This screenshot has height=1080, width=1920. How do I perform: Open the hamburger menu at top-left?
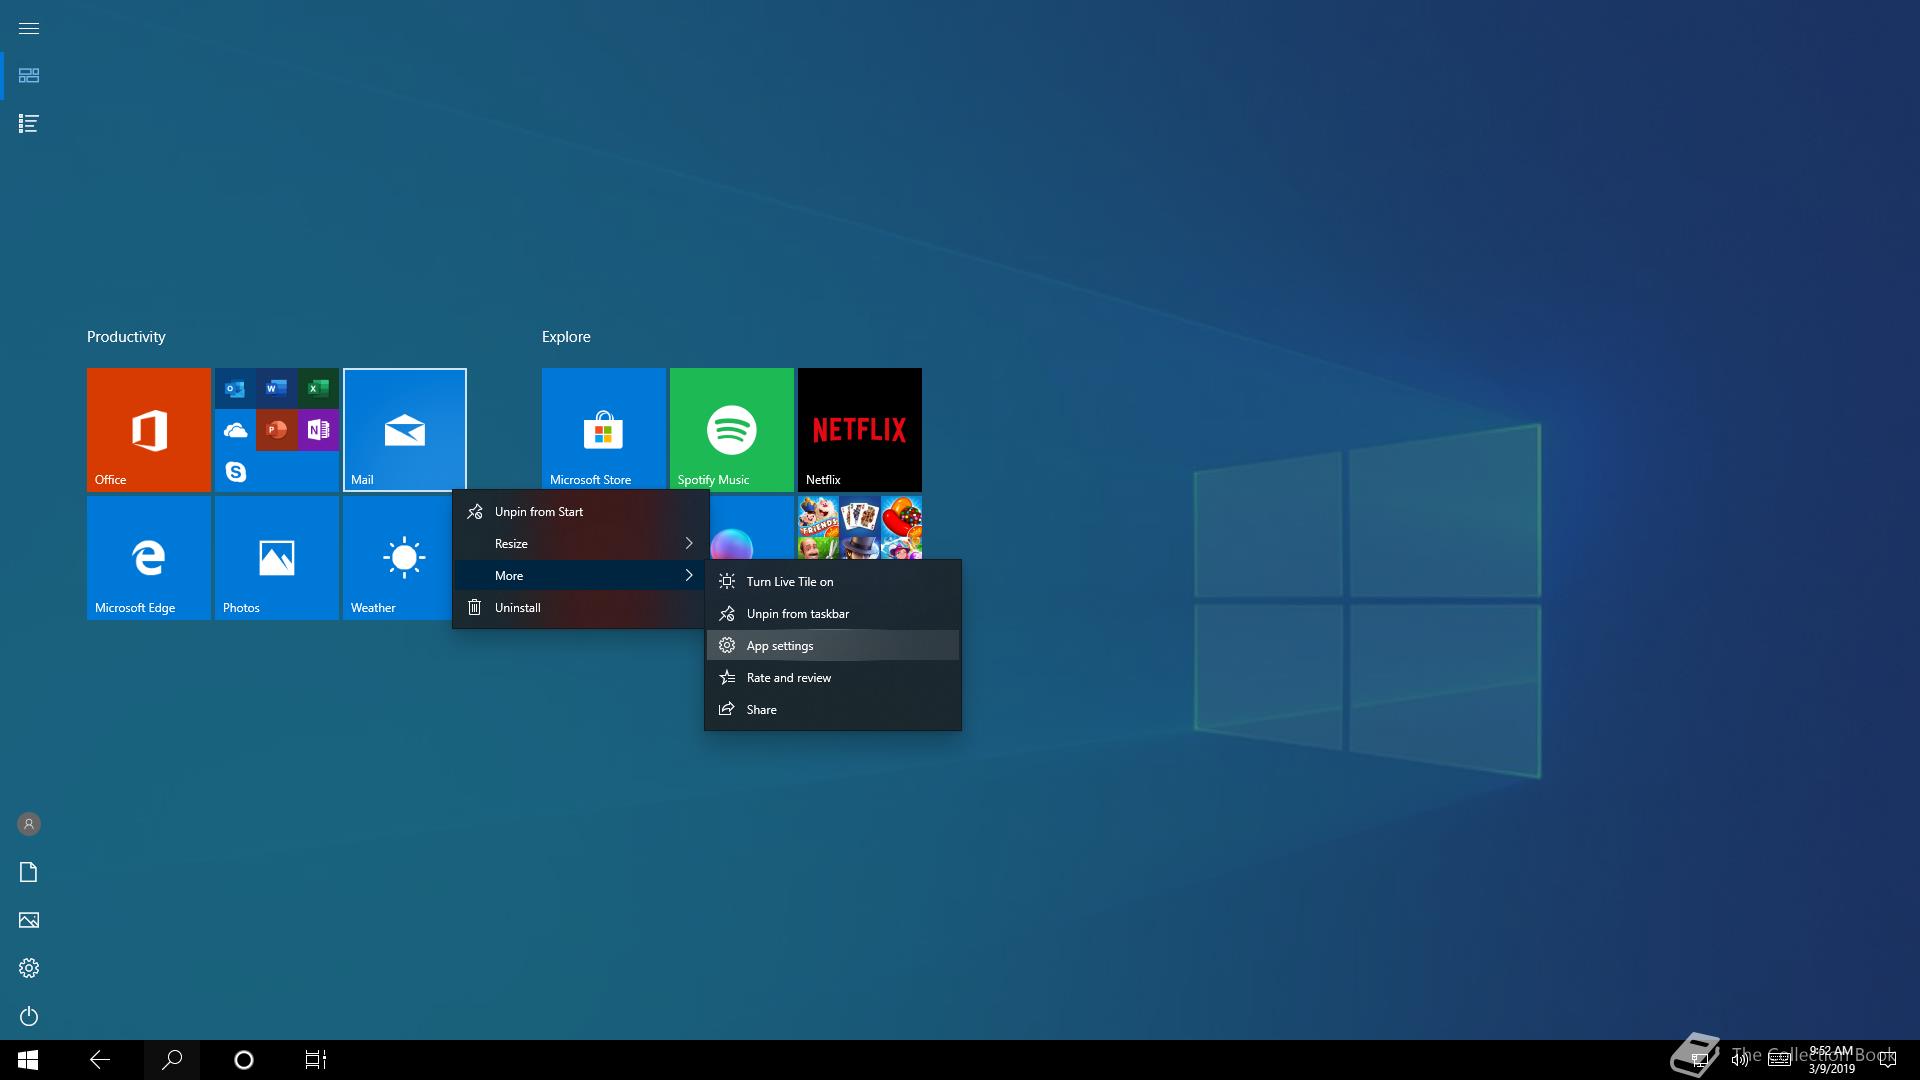click(x=29, y=28)
